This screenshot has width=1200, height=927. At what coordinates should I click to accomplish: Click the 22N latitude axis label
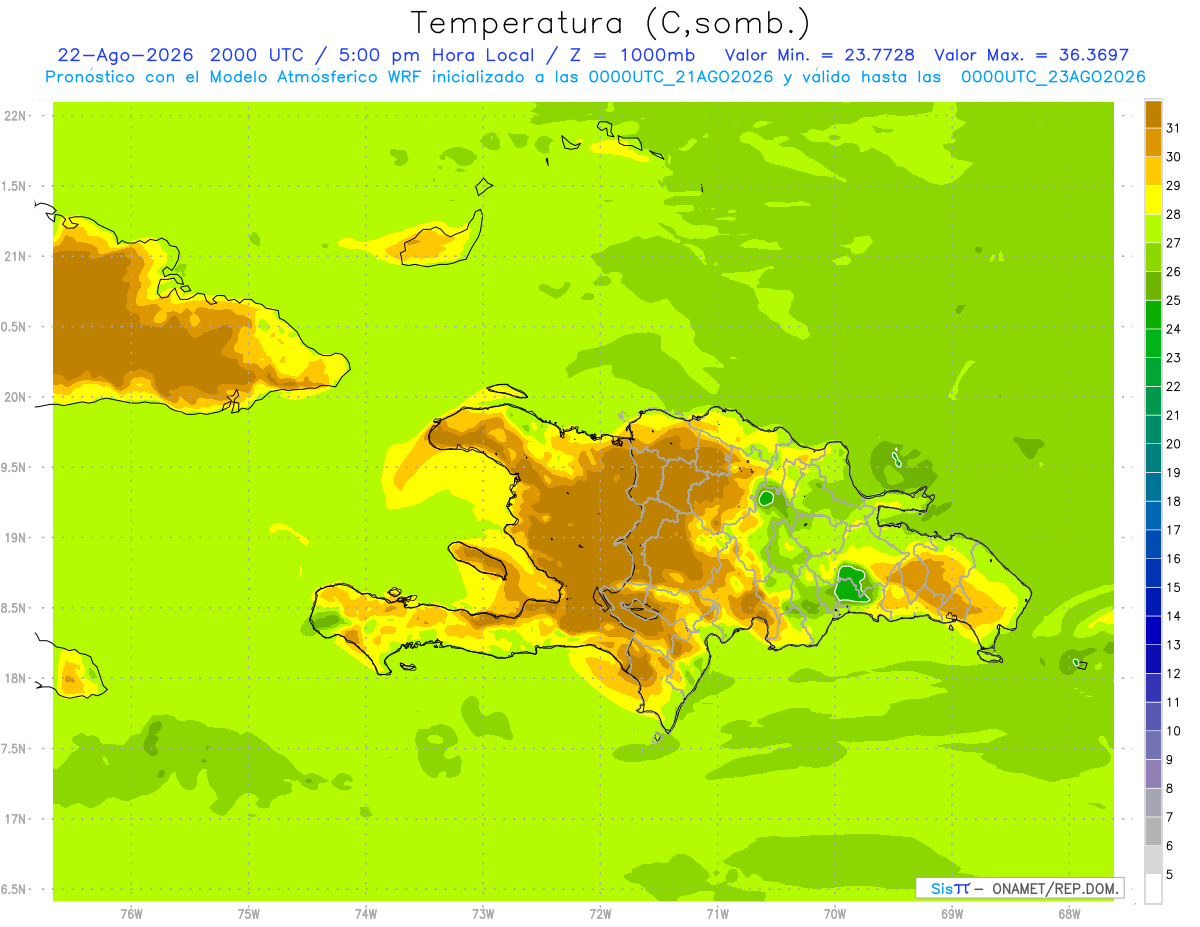(x=14, y=115)
